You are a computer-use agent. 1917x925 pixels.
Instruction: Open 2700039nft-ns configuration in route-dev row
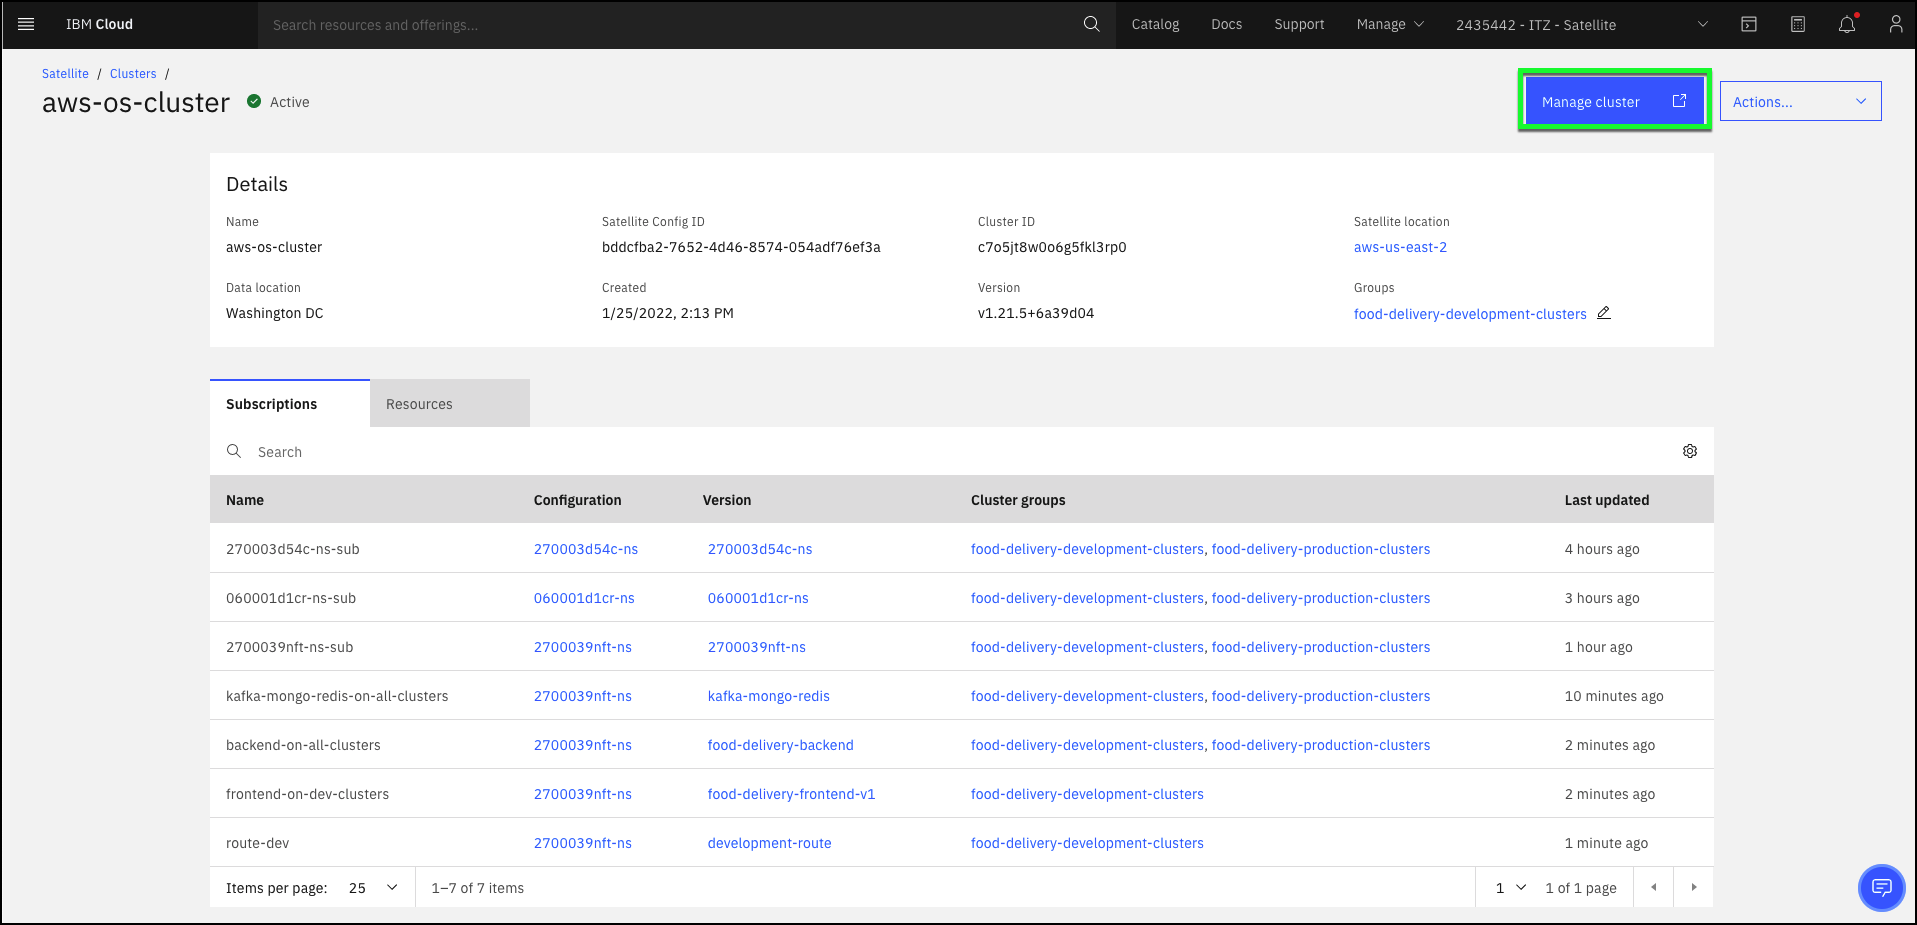tap(583, 843)
